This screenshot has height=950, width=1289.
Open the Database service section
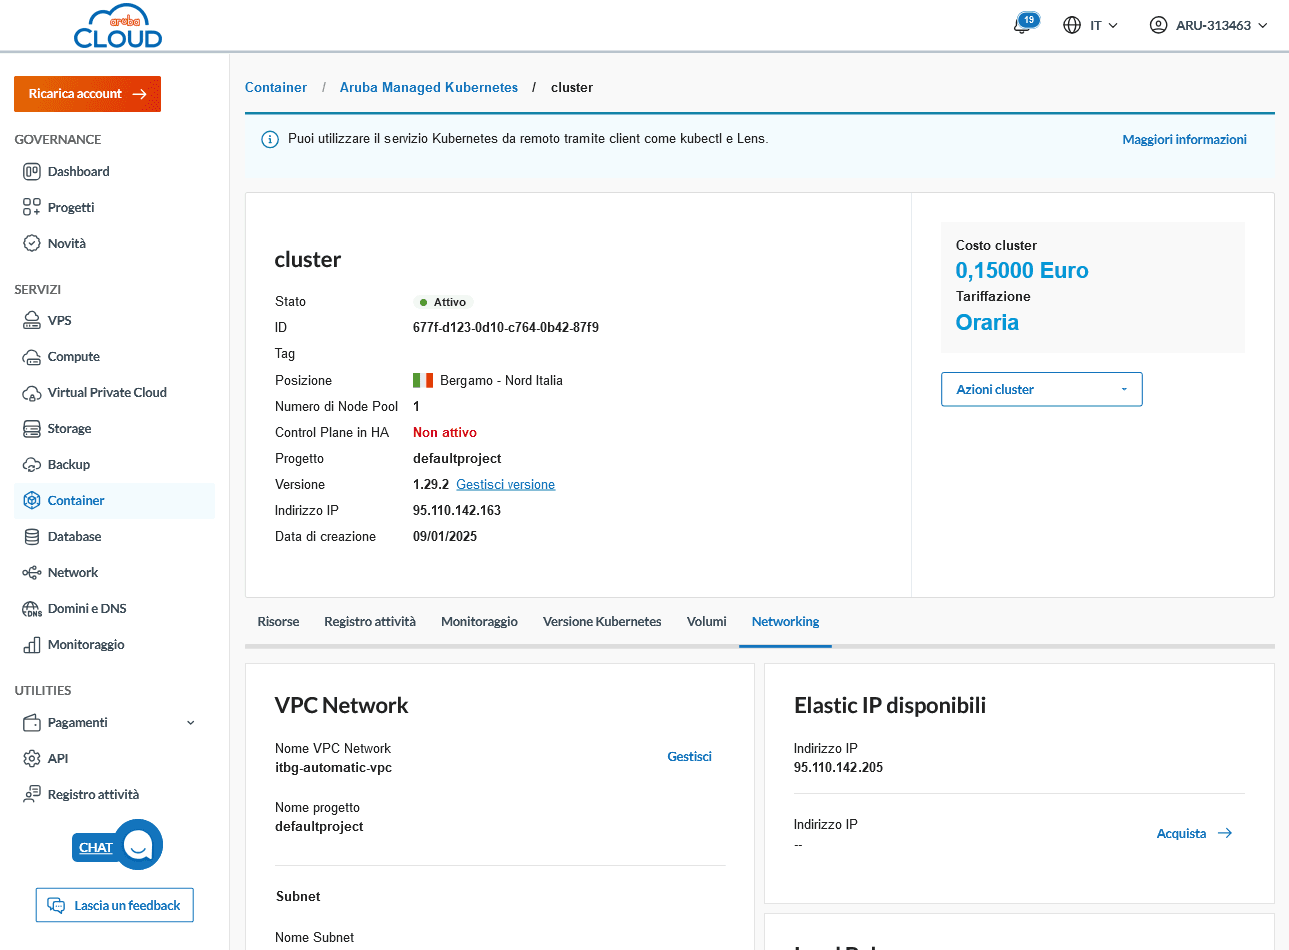click(x=74, y=537)
